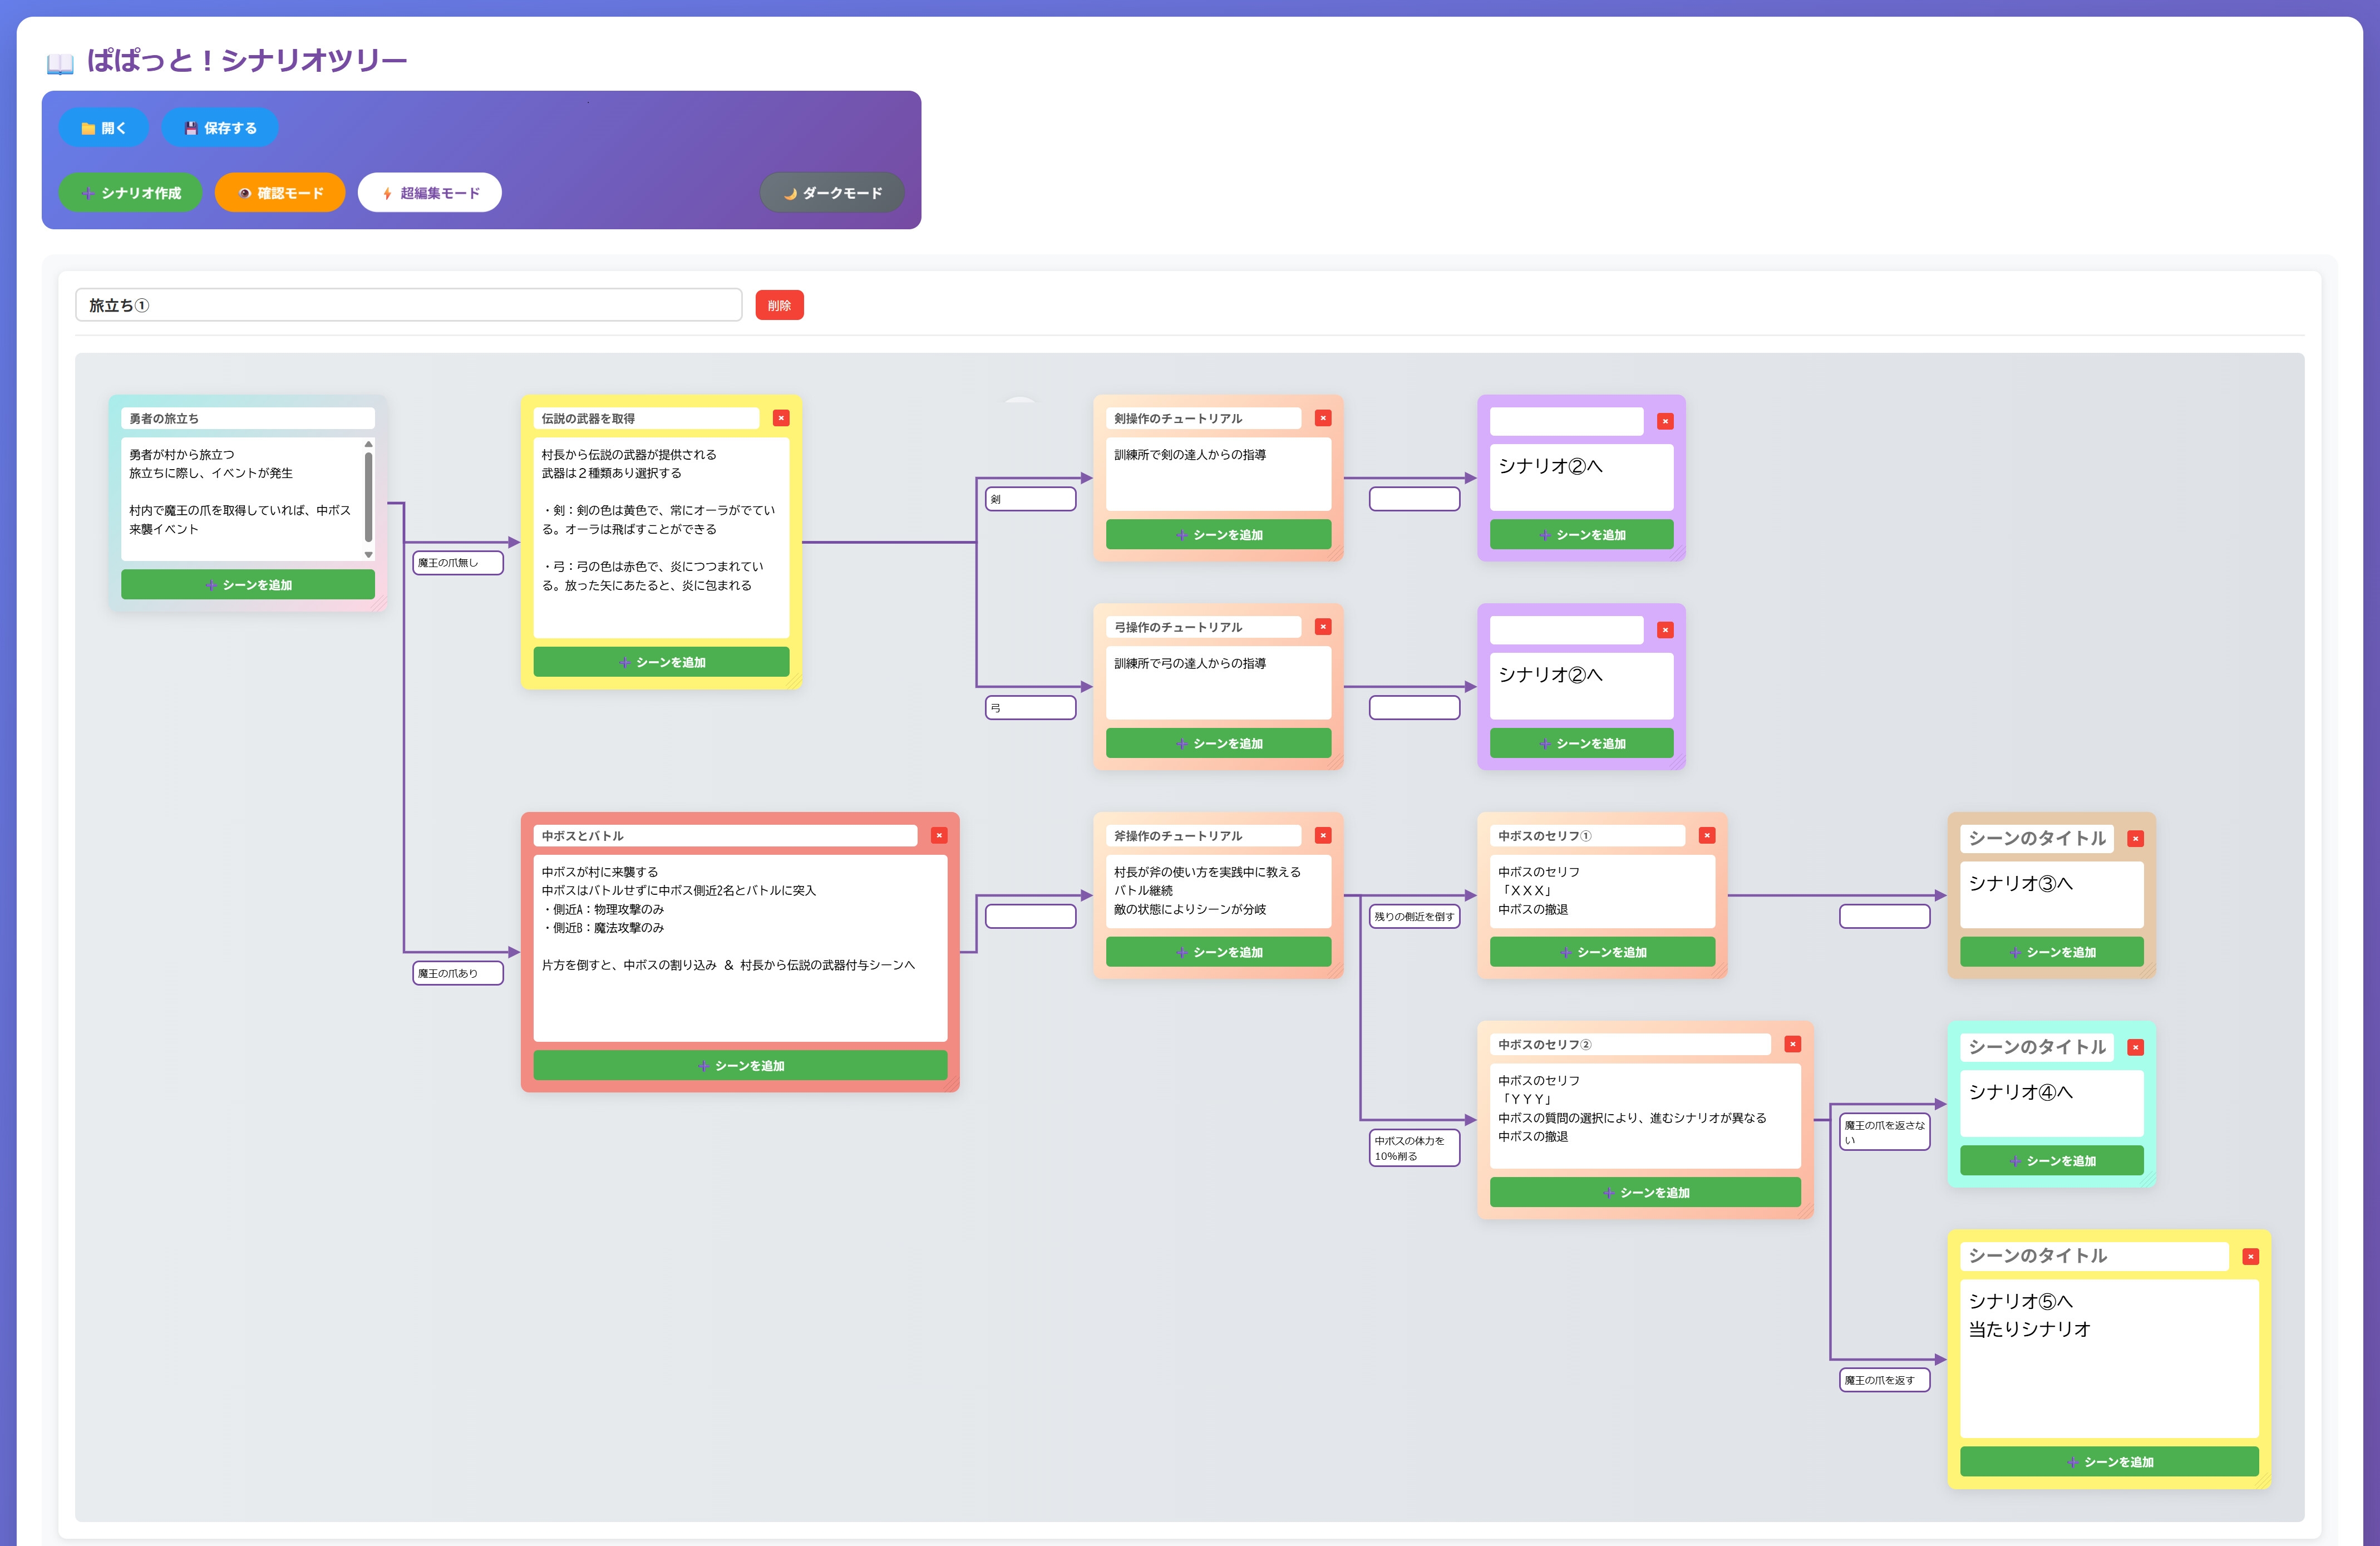
Task: Add a scene under 中ボスとバトル
Action: (740, 1066)
